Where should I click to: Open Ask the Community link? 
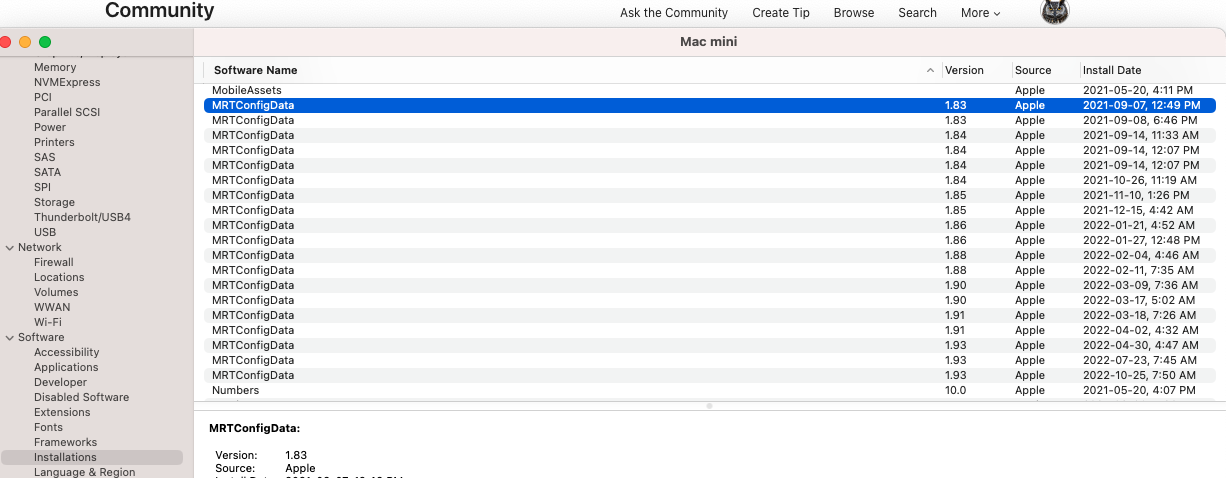click(x=674, y=13)
